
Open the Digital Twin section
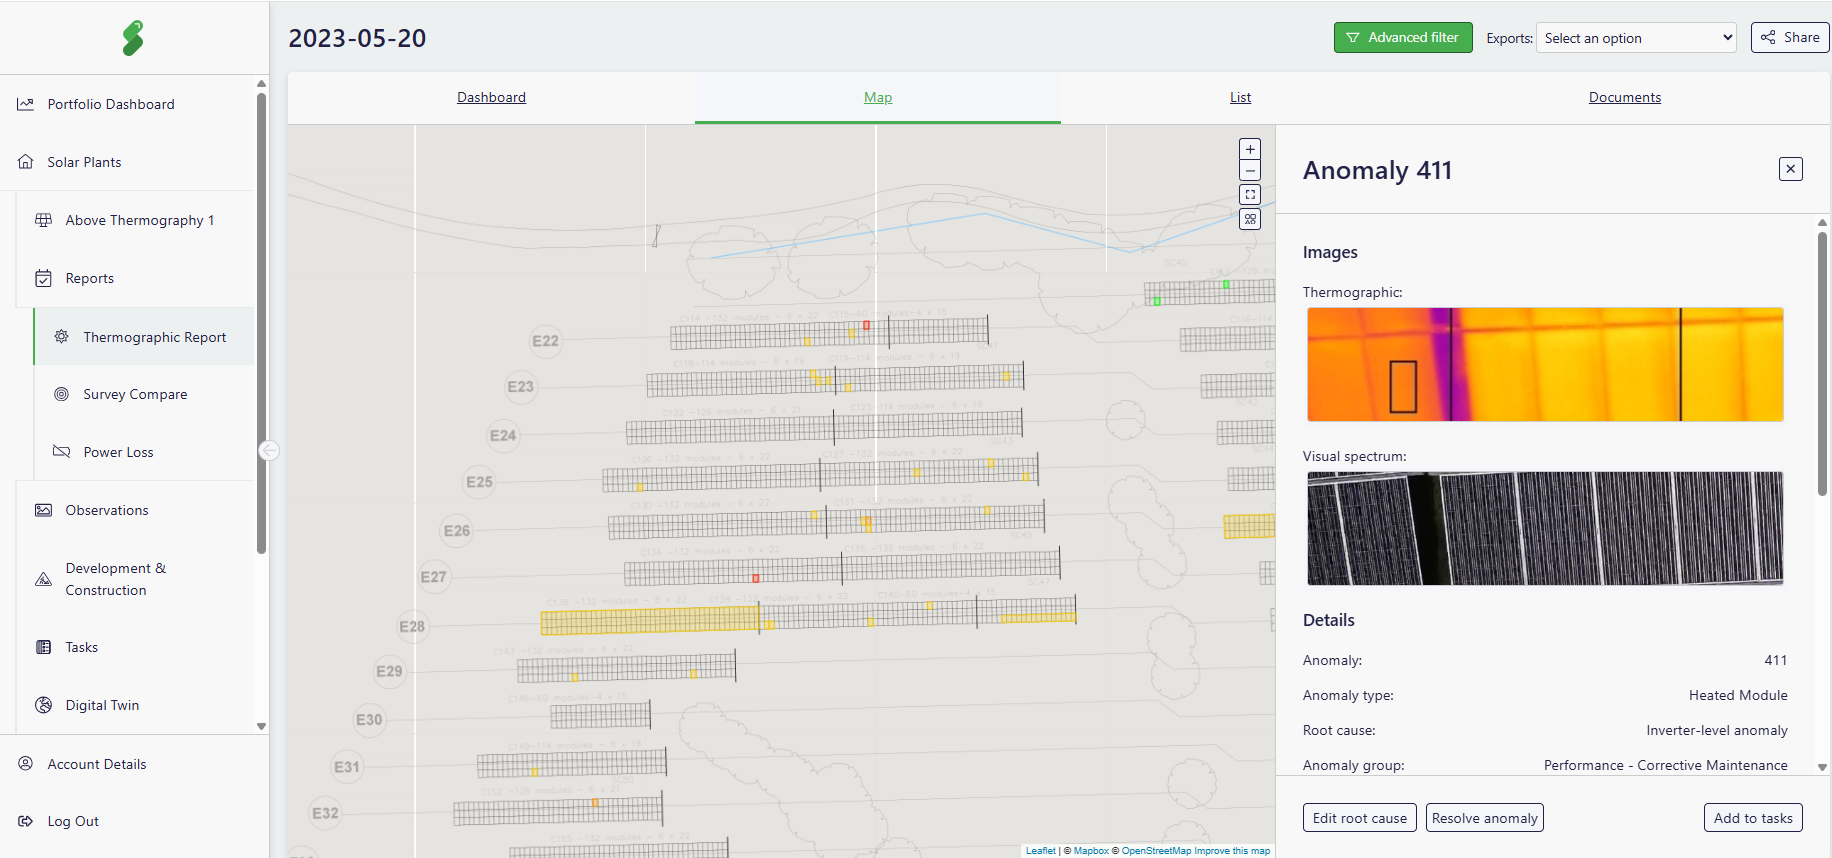102,705
